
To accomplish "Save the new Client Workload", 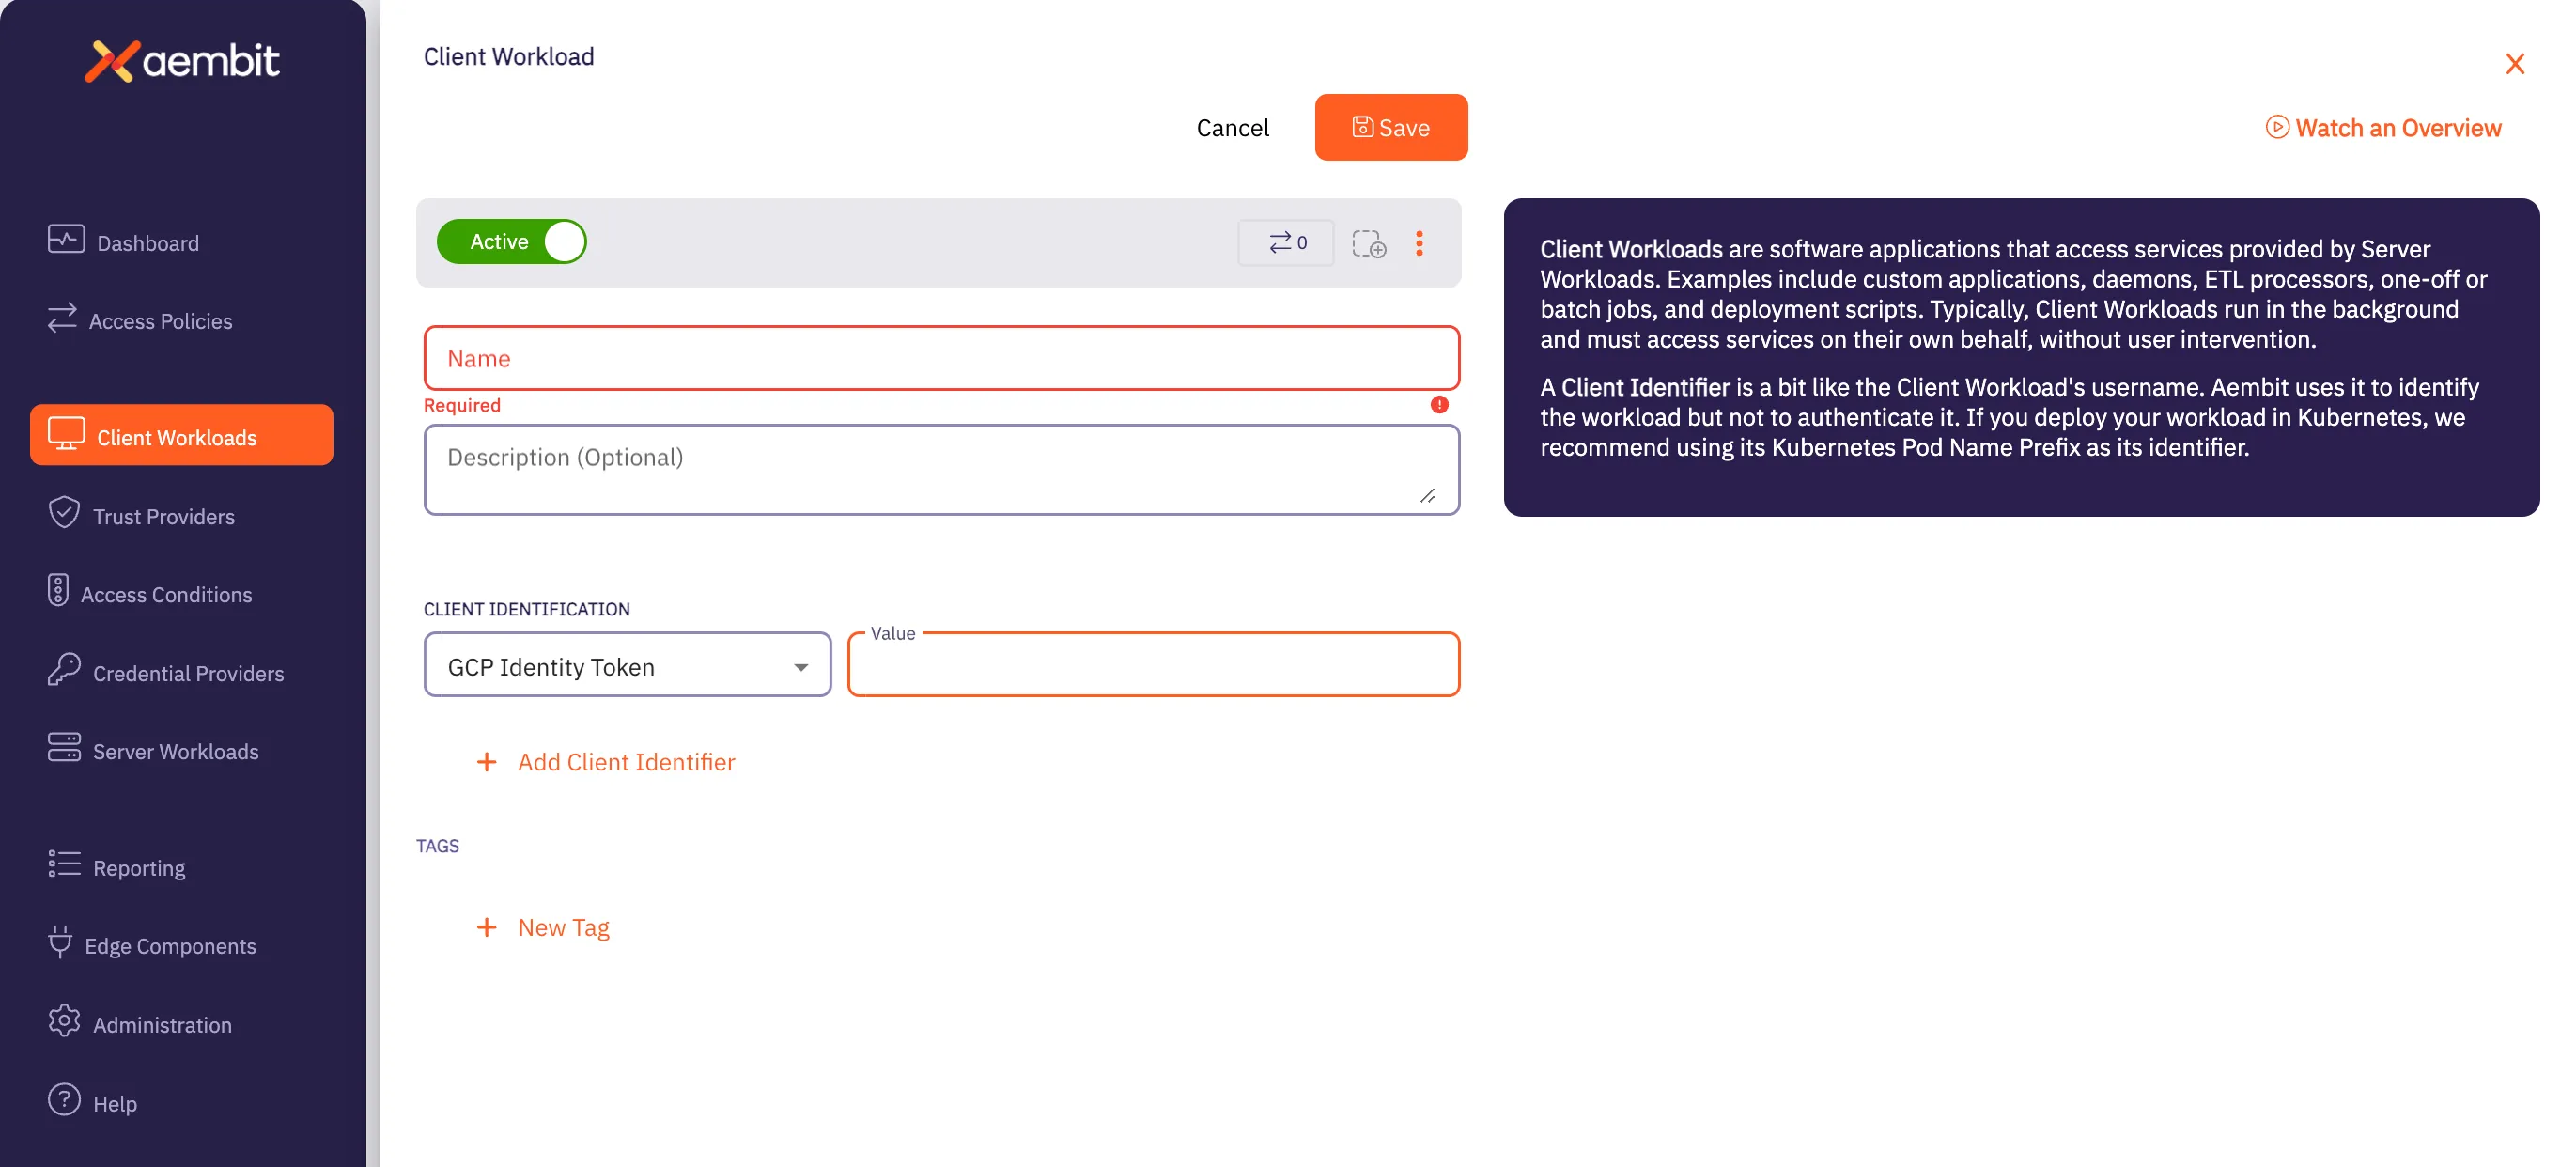I will 1391,127.
